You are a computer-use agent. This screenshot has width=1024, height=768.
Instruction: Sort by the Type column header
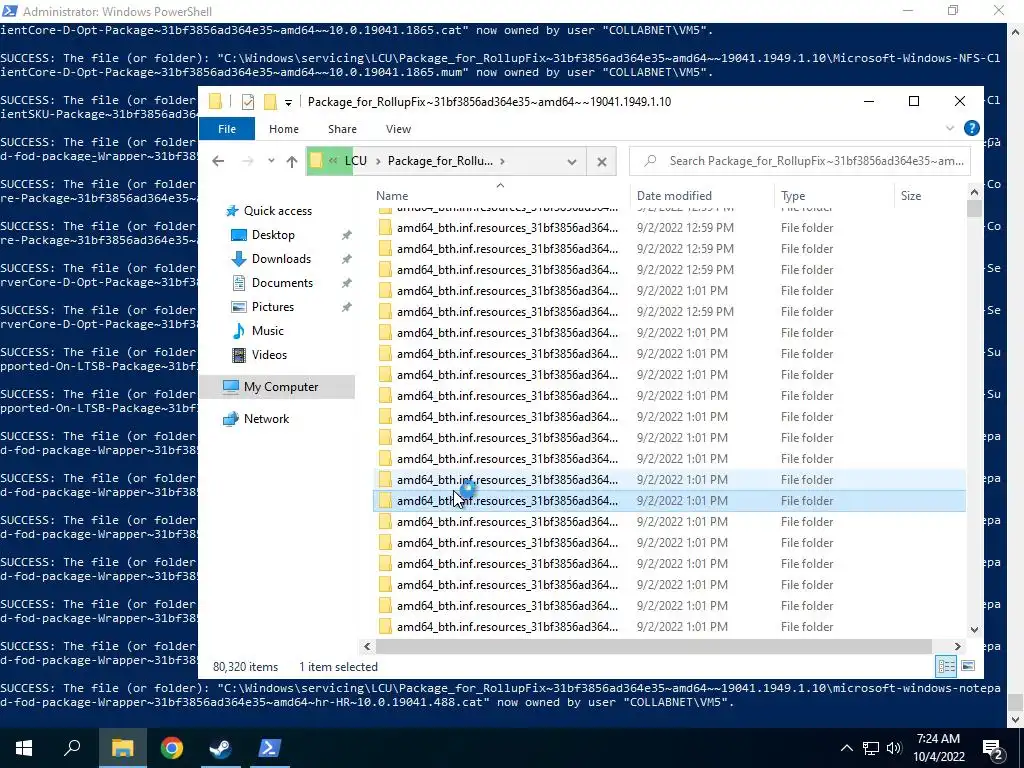[x=793, y=195]
